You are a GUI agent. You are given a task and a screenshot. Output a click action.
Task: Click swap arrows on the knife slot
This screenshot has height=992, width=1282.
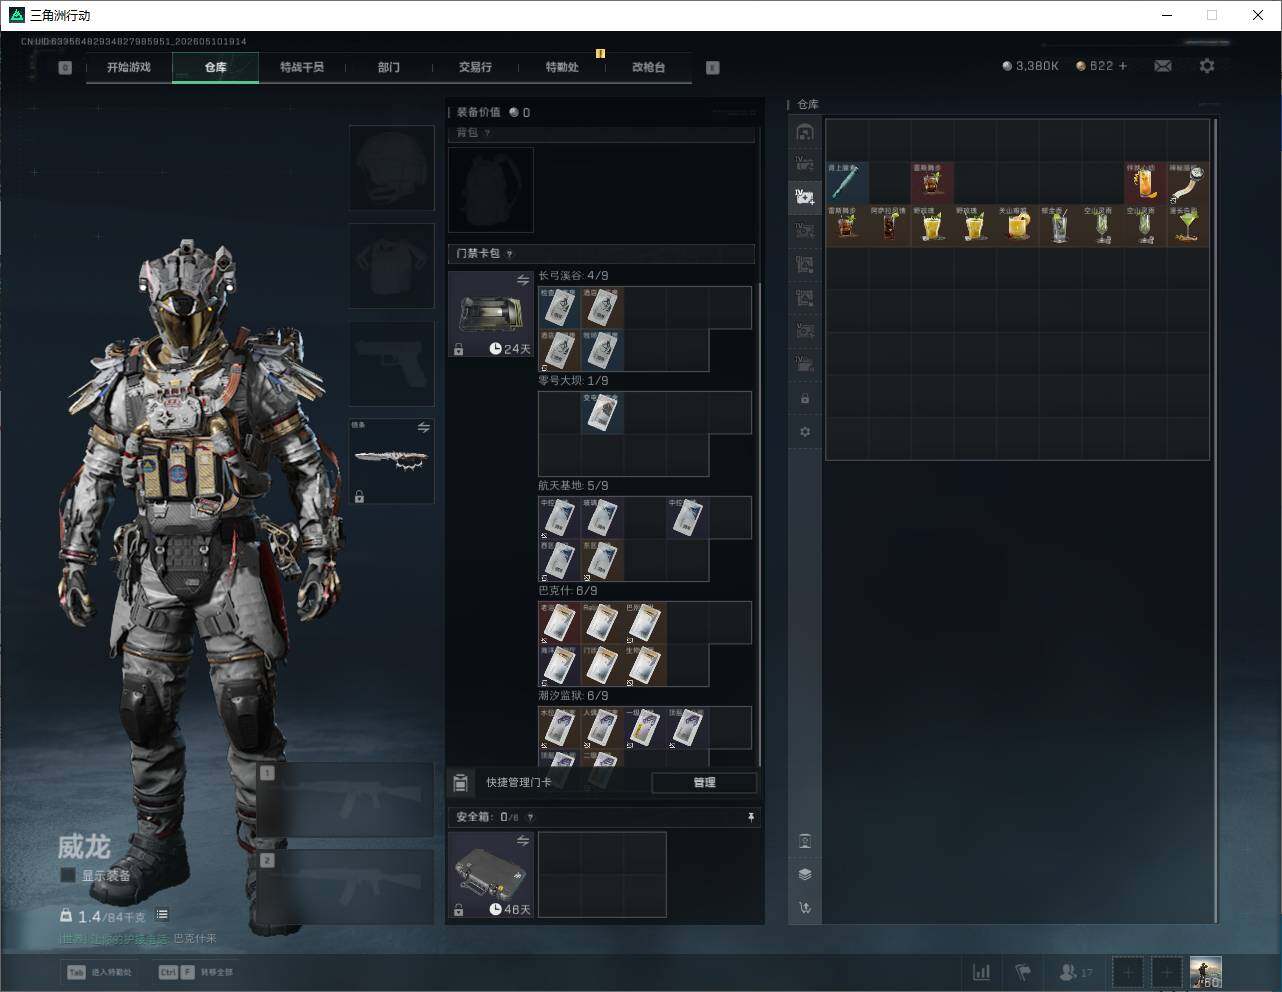424,428
